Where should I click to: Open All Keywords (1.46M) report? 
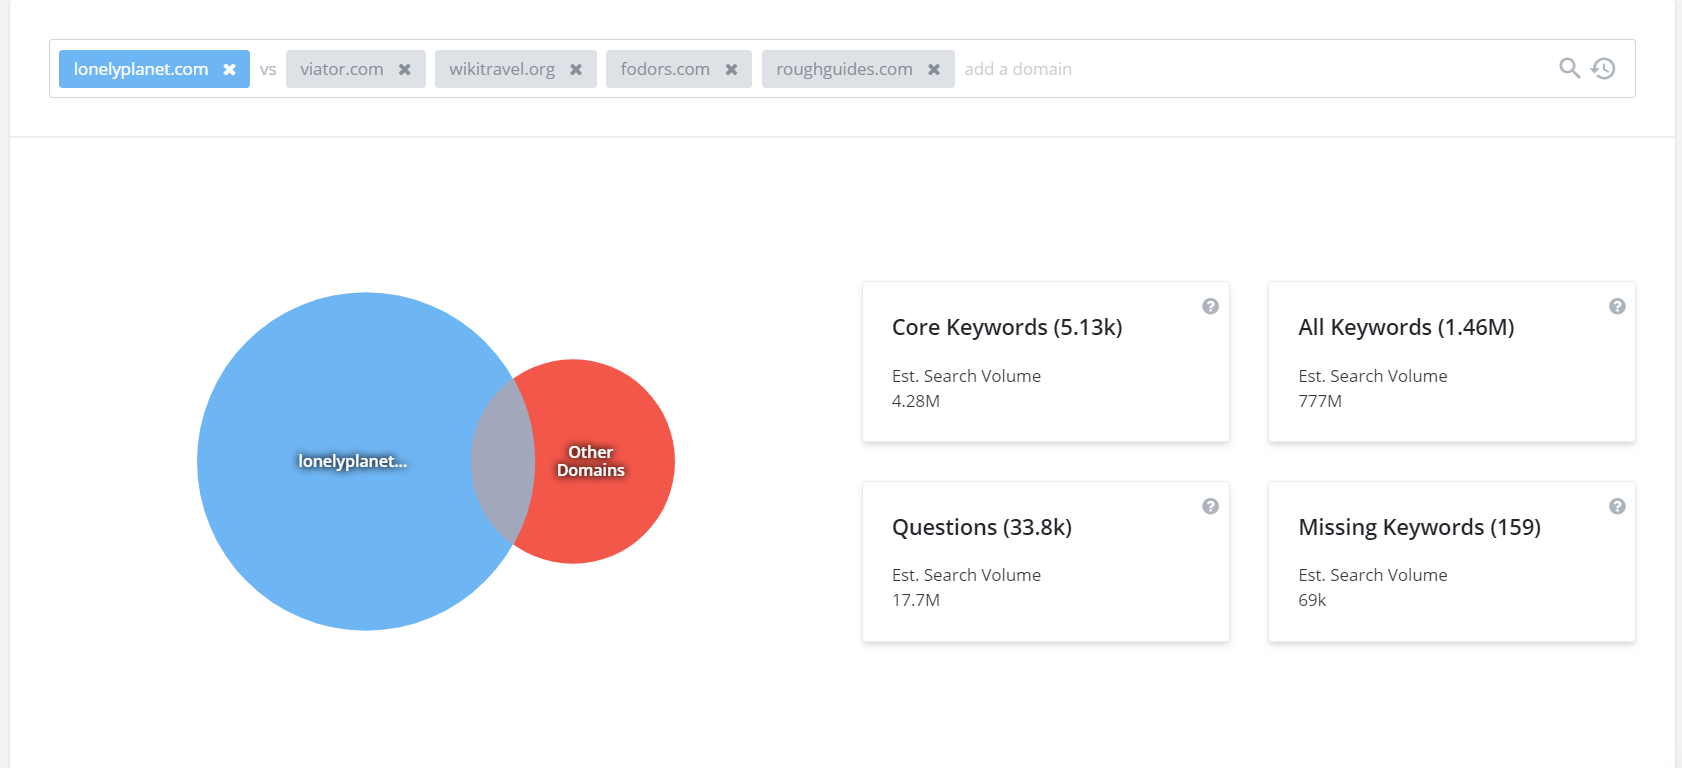click(x=1405, y=327)
